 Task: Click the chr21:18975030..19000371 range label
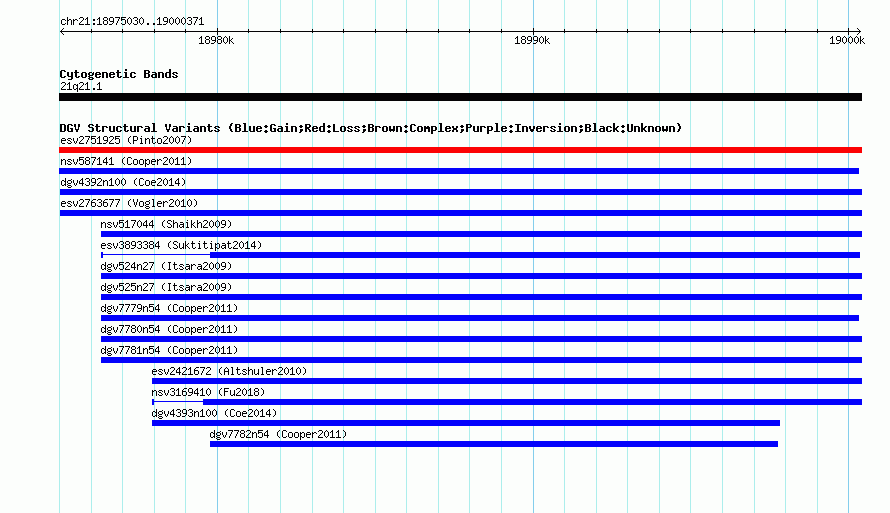[x=132, y=21]
